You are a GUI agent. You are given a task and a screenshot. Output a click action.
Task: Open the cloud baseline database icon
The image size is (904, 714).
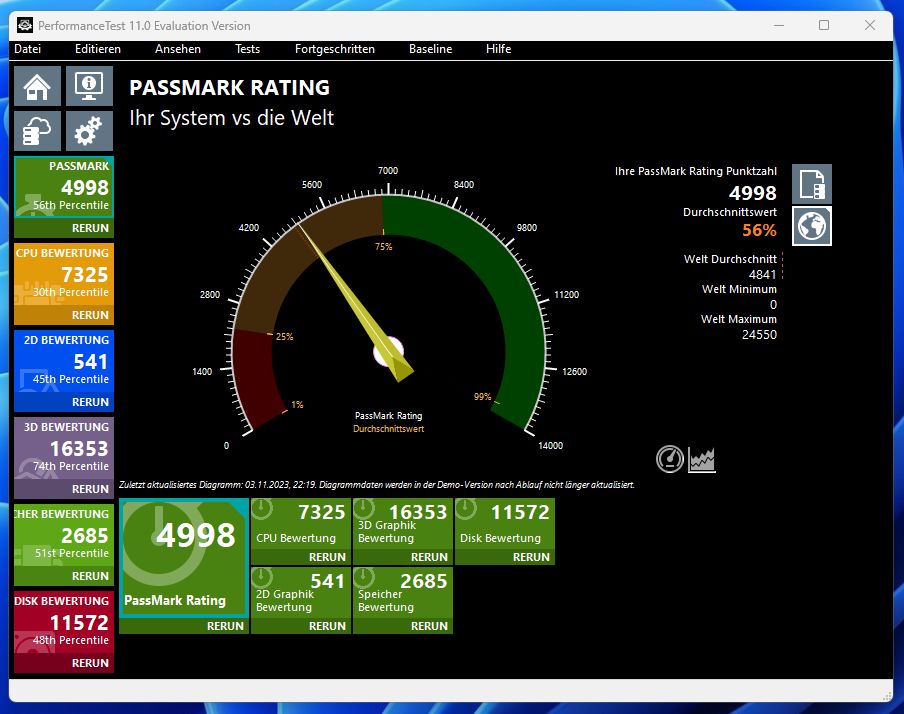37,131
